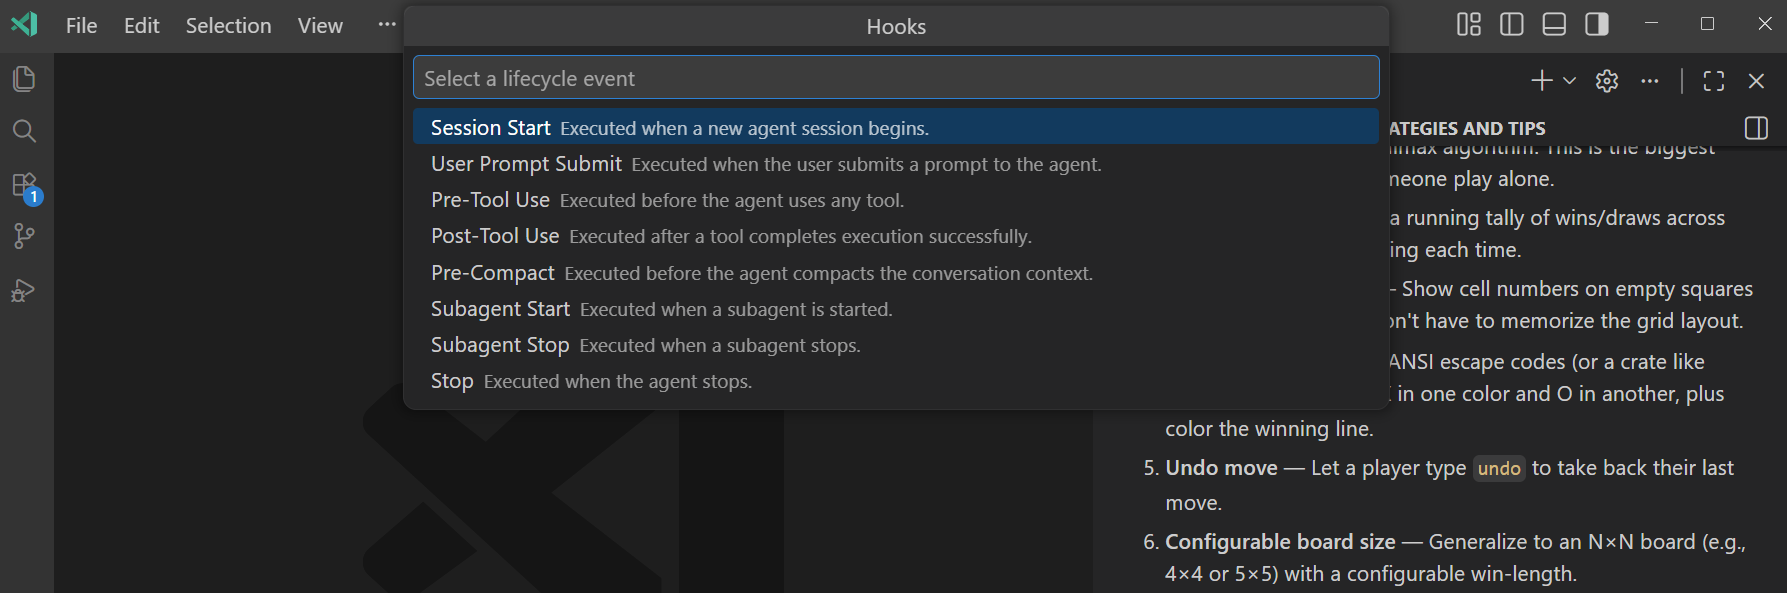Open the Extensions view showing one badge
The height and width of the screenshot is (593, 1787).
24,184
